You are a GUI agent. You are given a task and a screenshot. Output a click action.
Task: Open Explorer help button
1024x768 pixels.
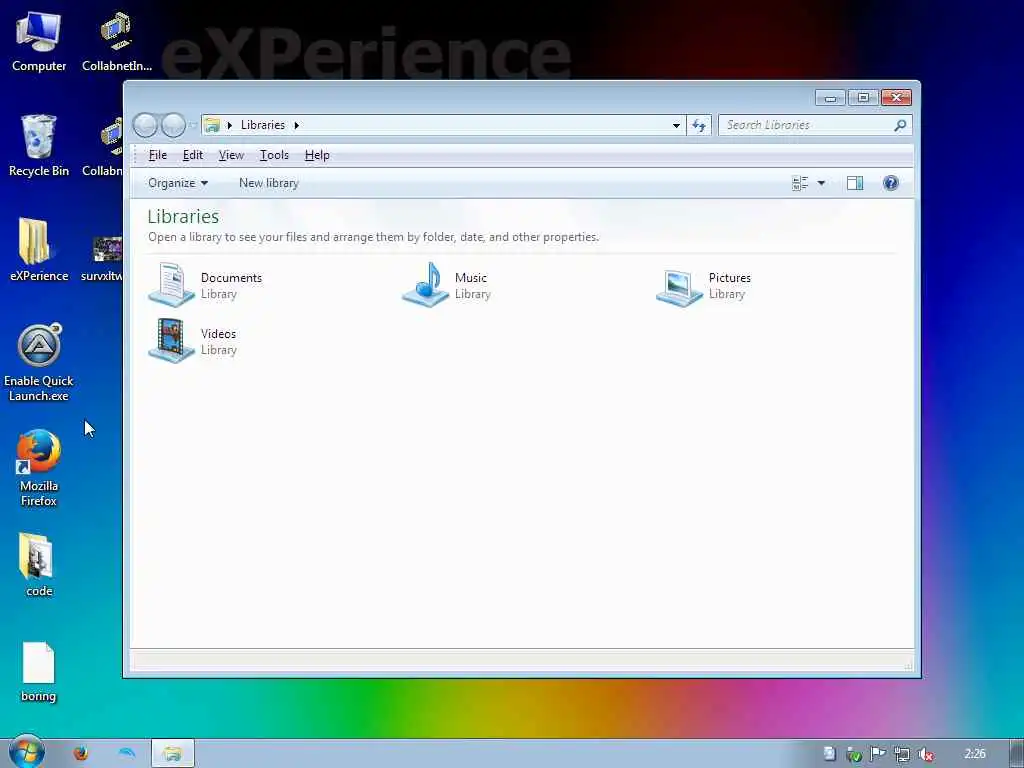891,184
